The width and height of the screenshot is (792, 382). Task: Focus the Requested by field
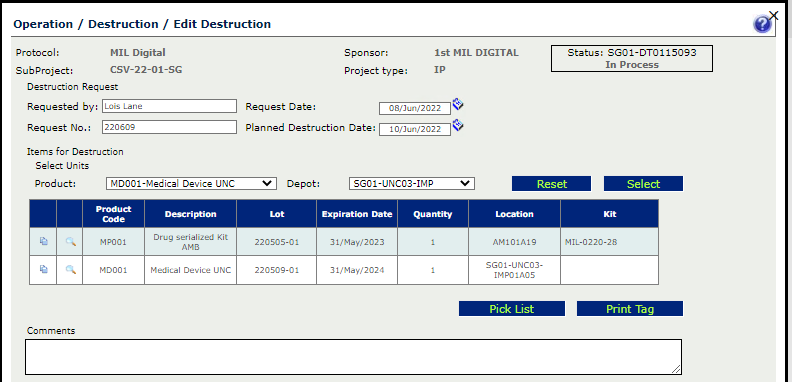169,106
